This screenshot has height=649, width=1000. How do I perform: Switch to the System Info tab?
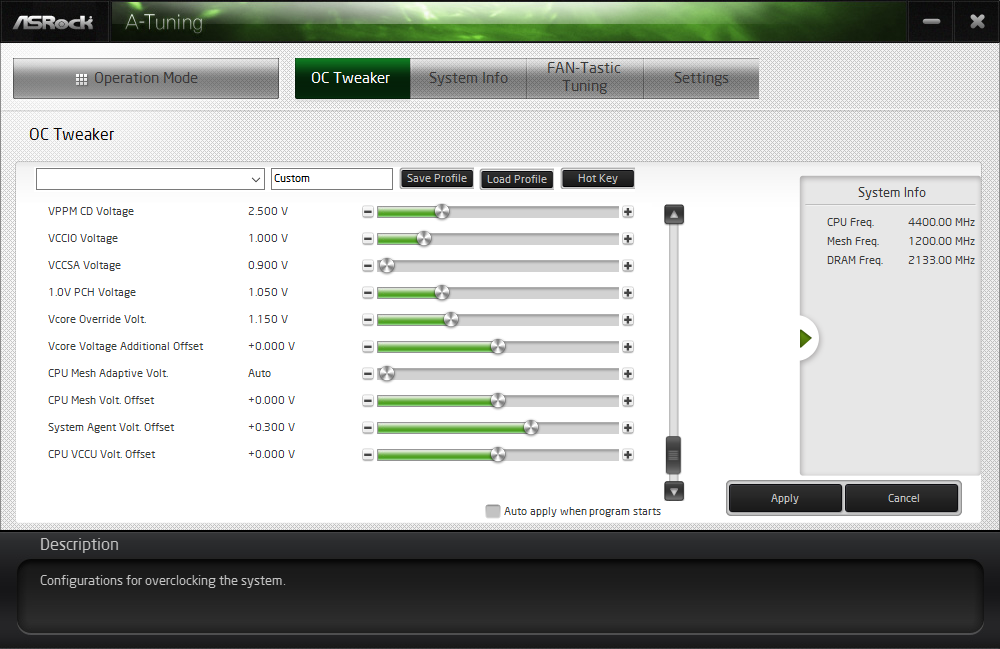tap(468, 78)
